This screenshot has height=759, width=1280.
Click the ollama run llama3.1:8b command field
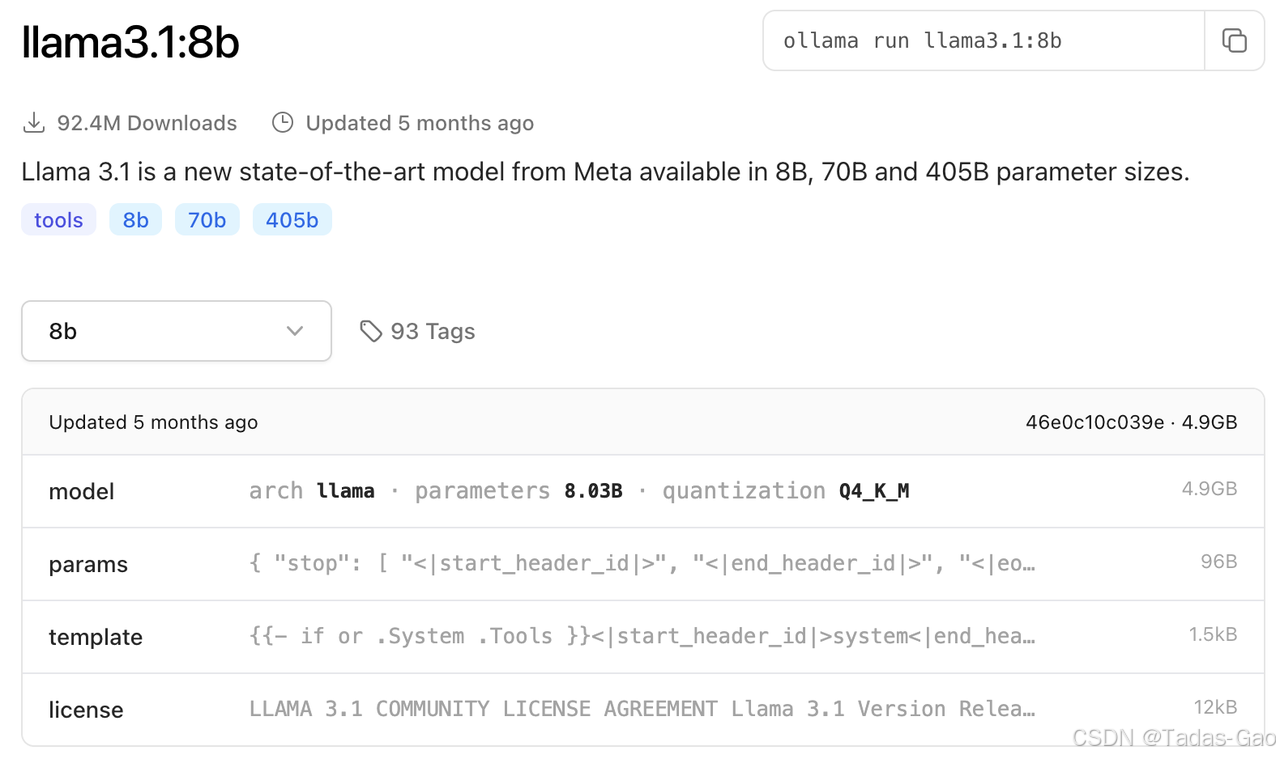984,41
